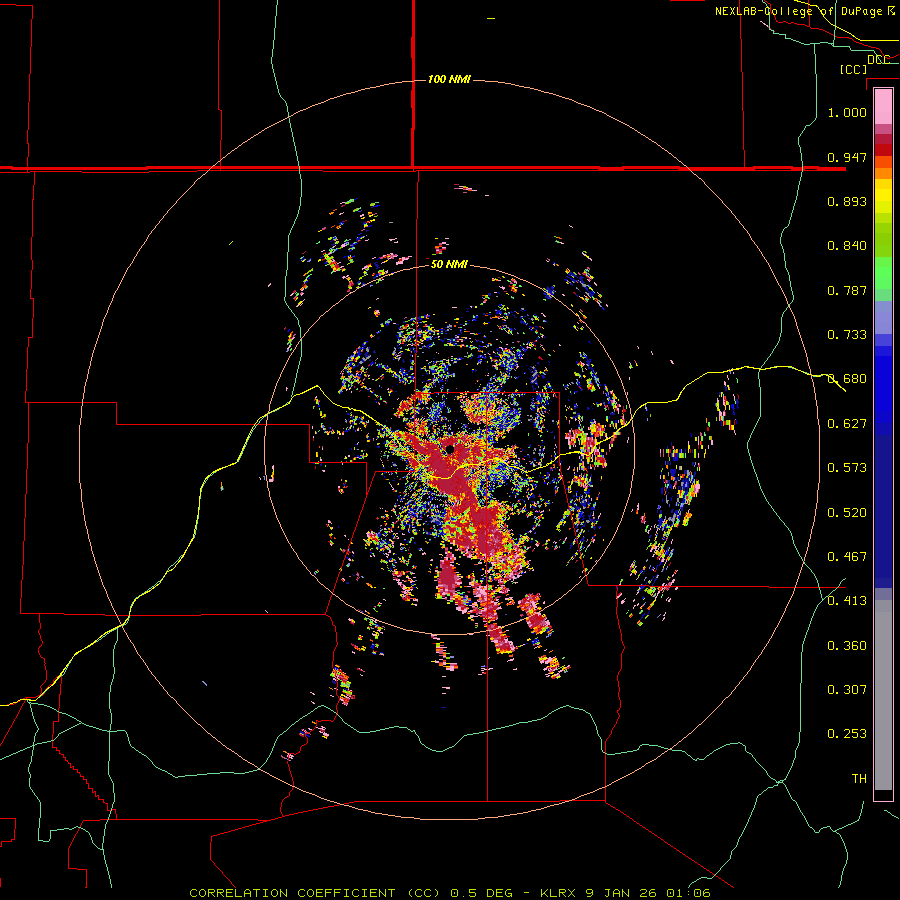
Task: Select the 100 NMI range ring label
Action: click(x=449, y=79)
